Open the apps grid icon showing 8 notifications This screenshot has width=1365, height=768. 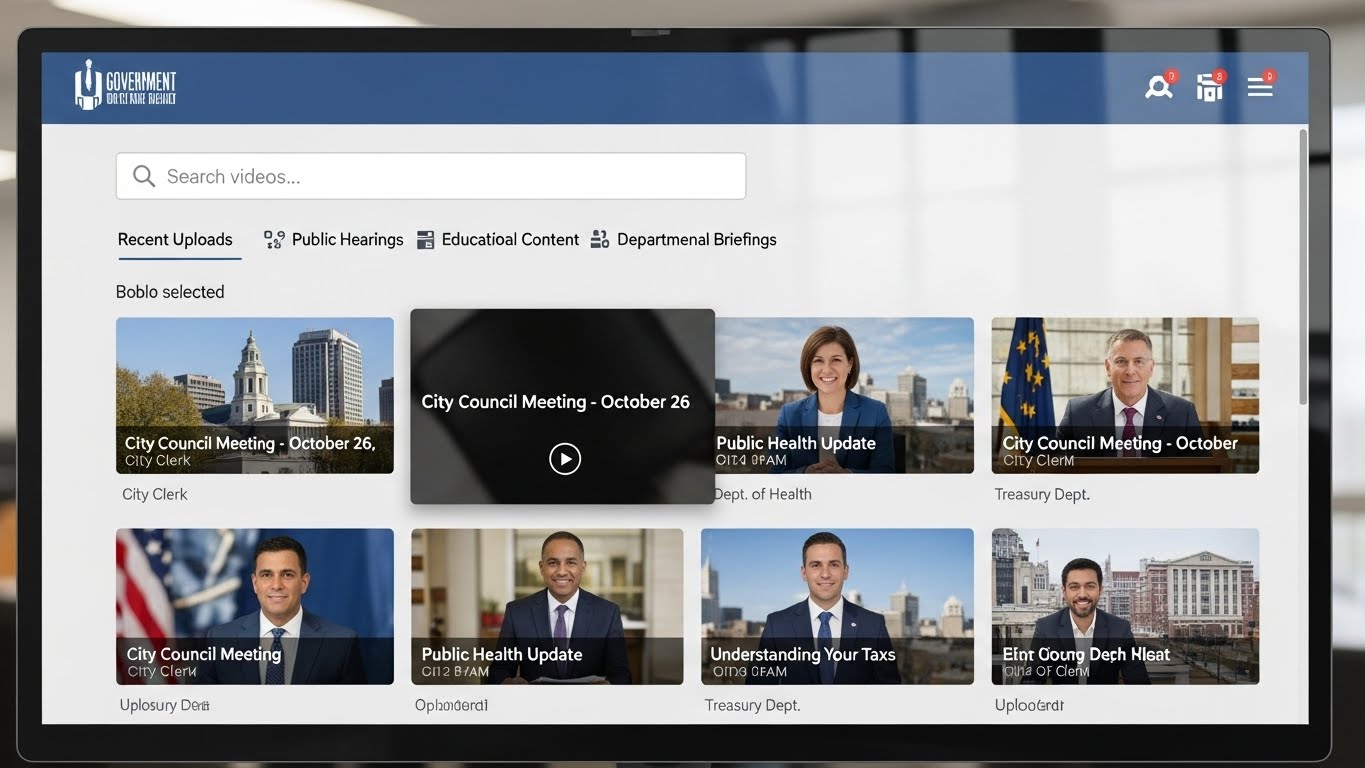[x=1209, y=87]
